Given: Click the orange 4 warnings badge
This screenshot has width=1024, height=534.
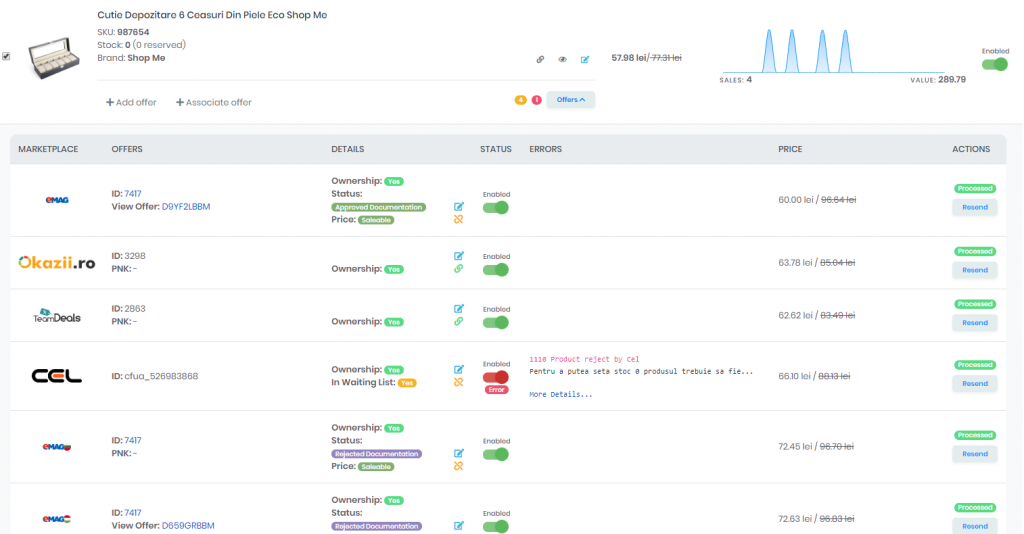Looking at the screenshot, I should tap(520, 100).
